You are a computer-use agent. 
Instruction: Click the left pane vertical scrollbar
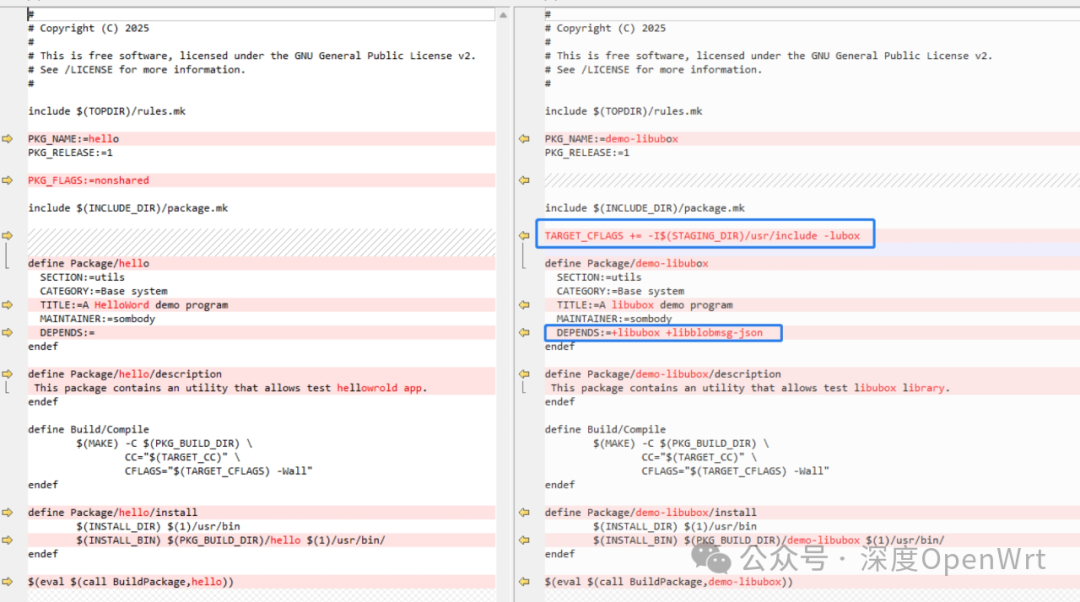pyautogui.click(x=503, y=300)
